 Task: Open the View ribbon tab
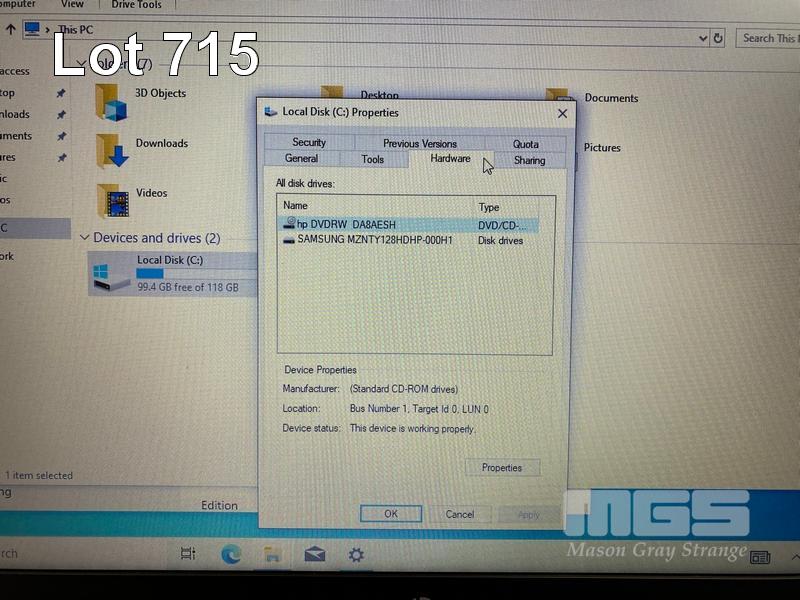tap(72, 4)
